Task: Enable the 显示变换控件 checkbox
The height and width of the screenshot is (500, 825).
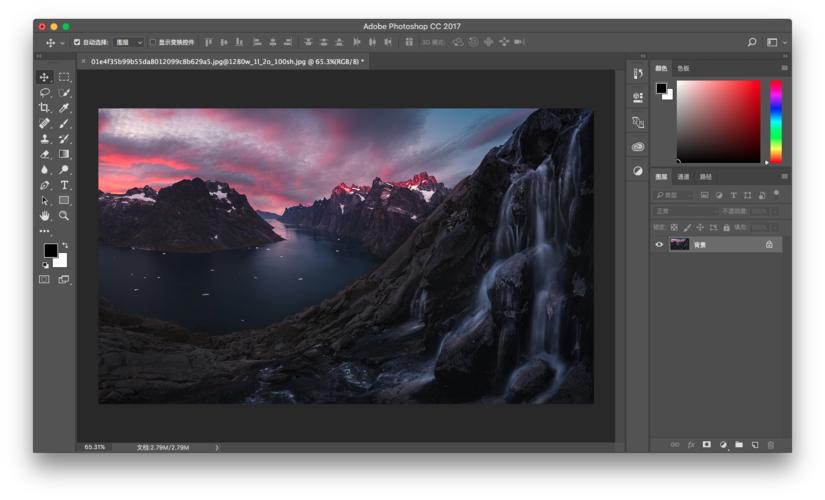Action: coord(153,42)
